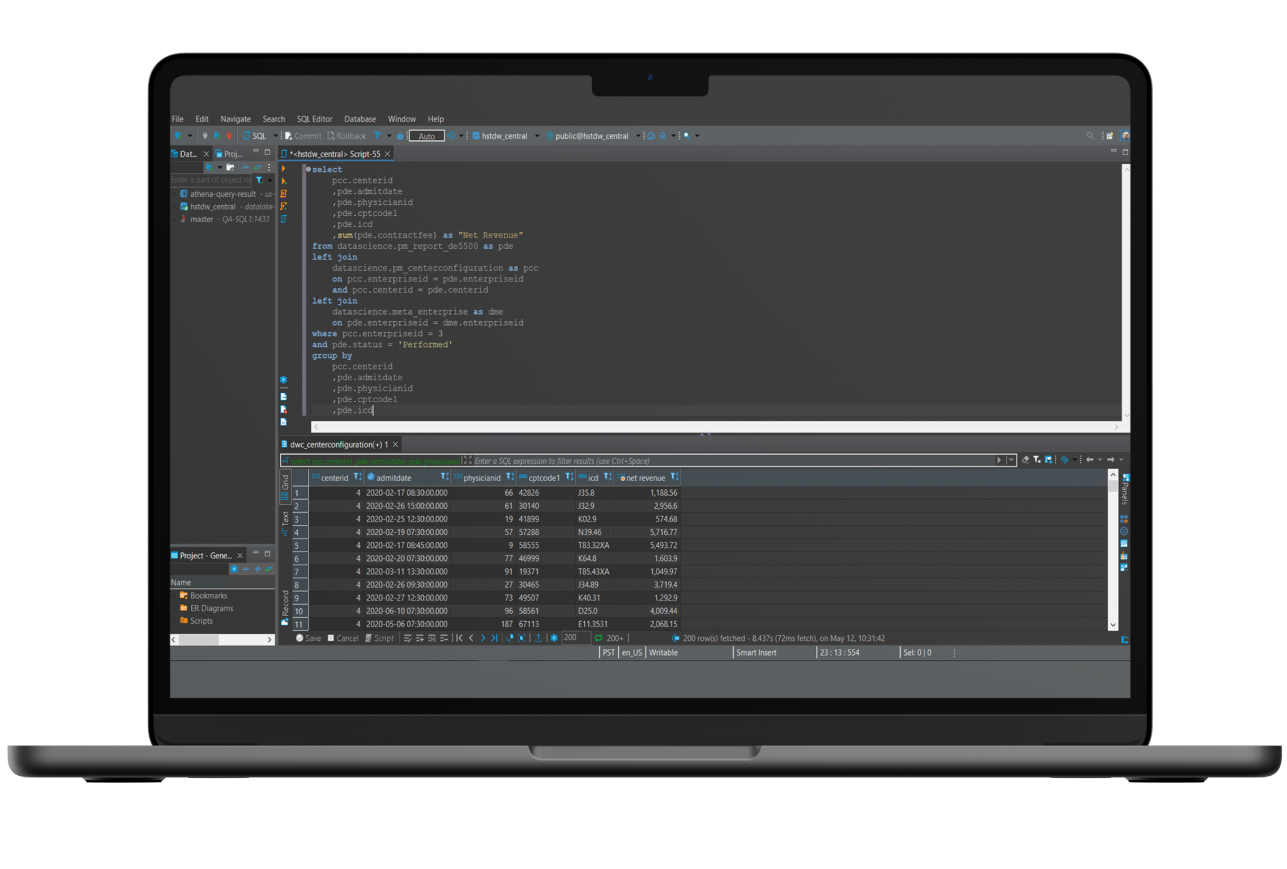Open the File menu
1287x869 pixels.
177,118
